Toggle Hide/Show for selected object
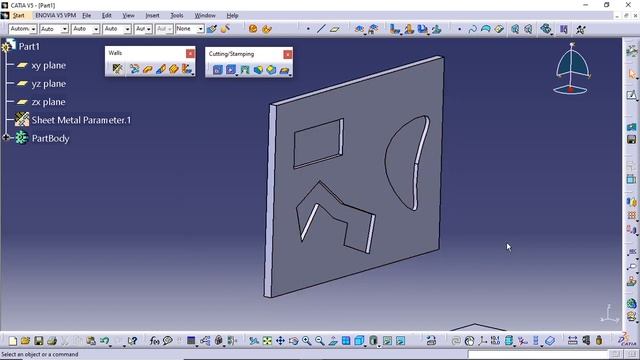Image resolution: width=640 pixels, height=360 pixels. coord(387,340)
